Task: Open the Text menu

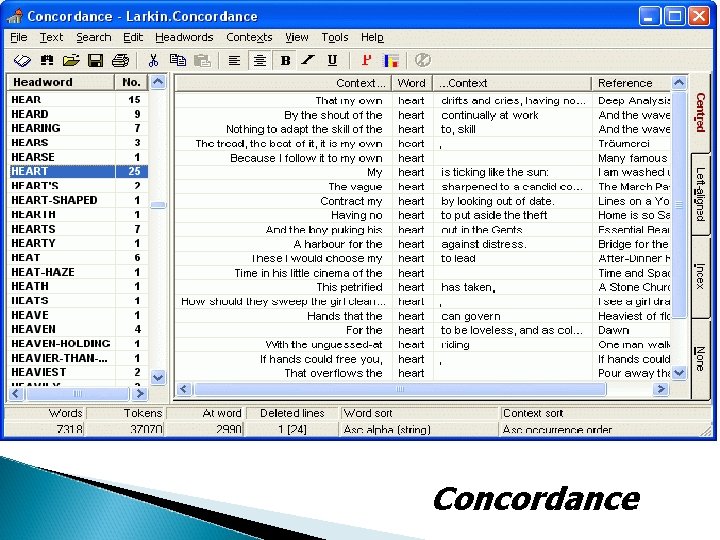Action: pos(51,37)
